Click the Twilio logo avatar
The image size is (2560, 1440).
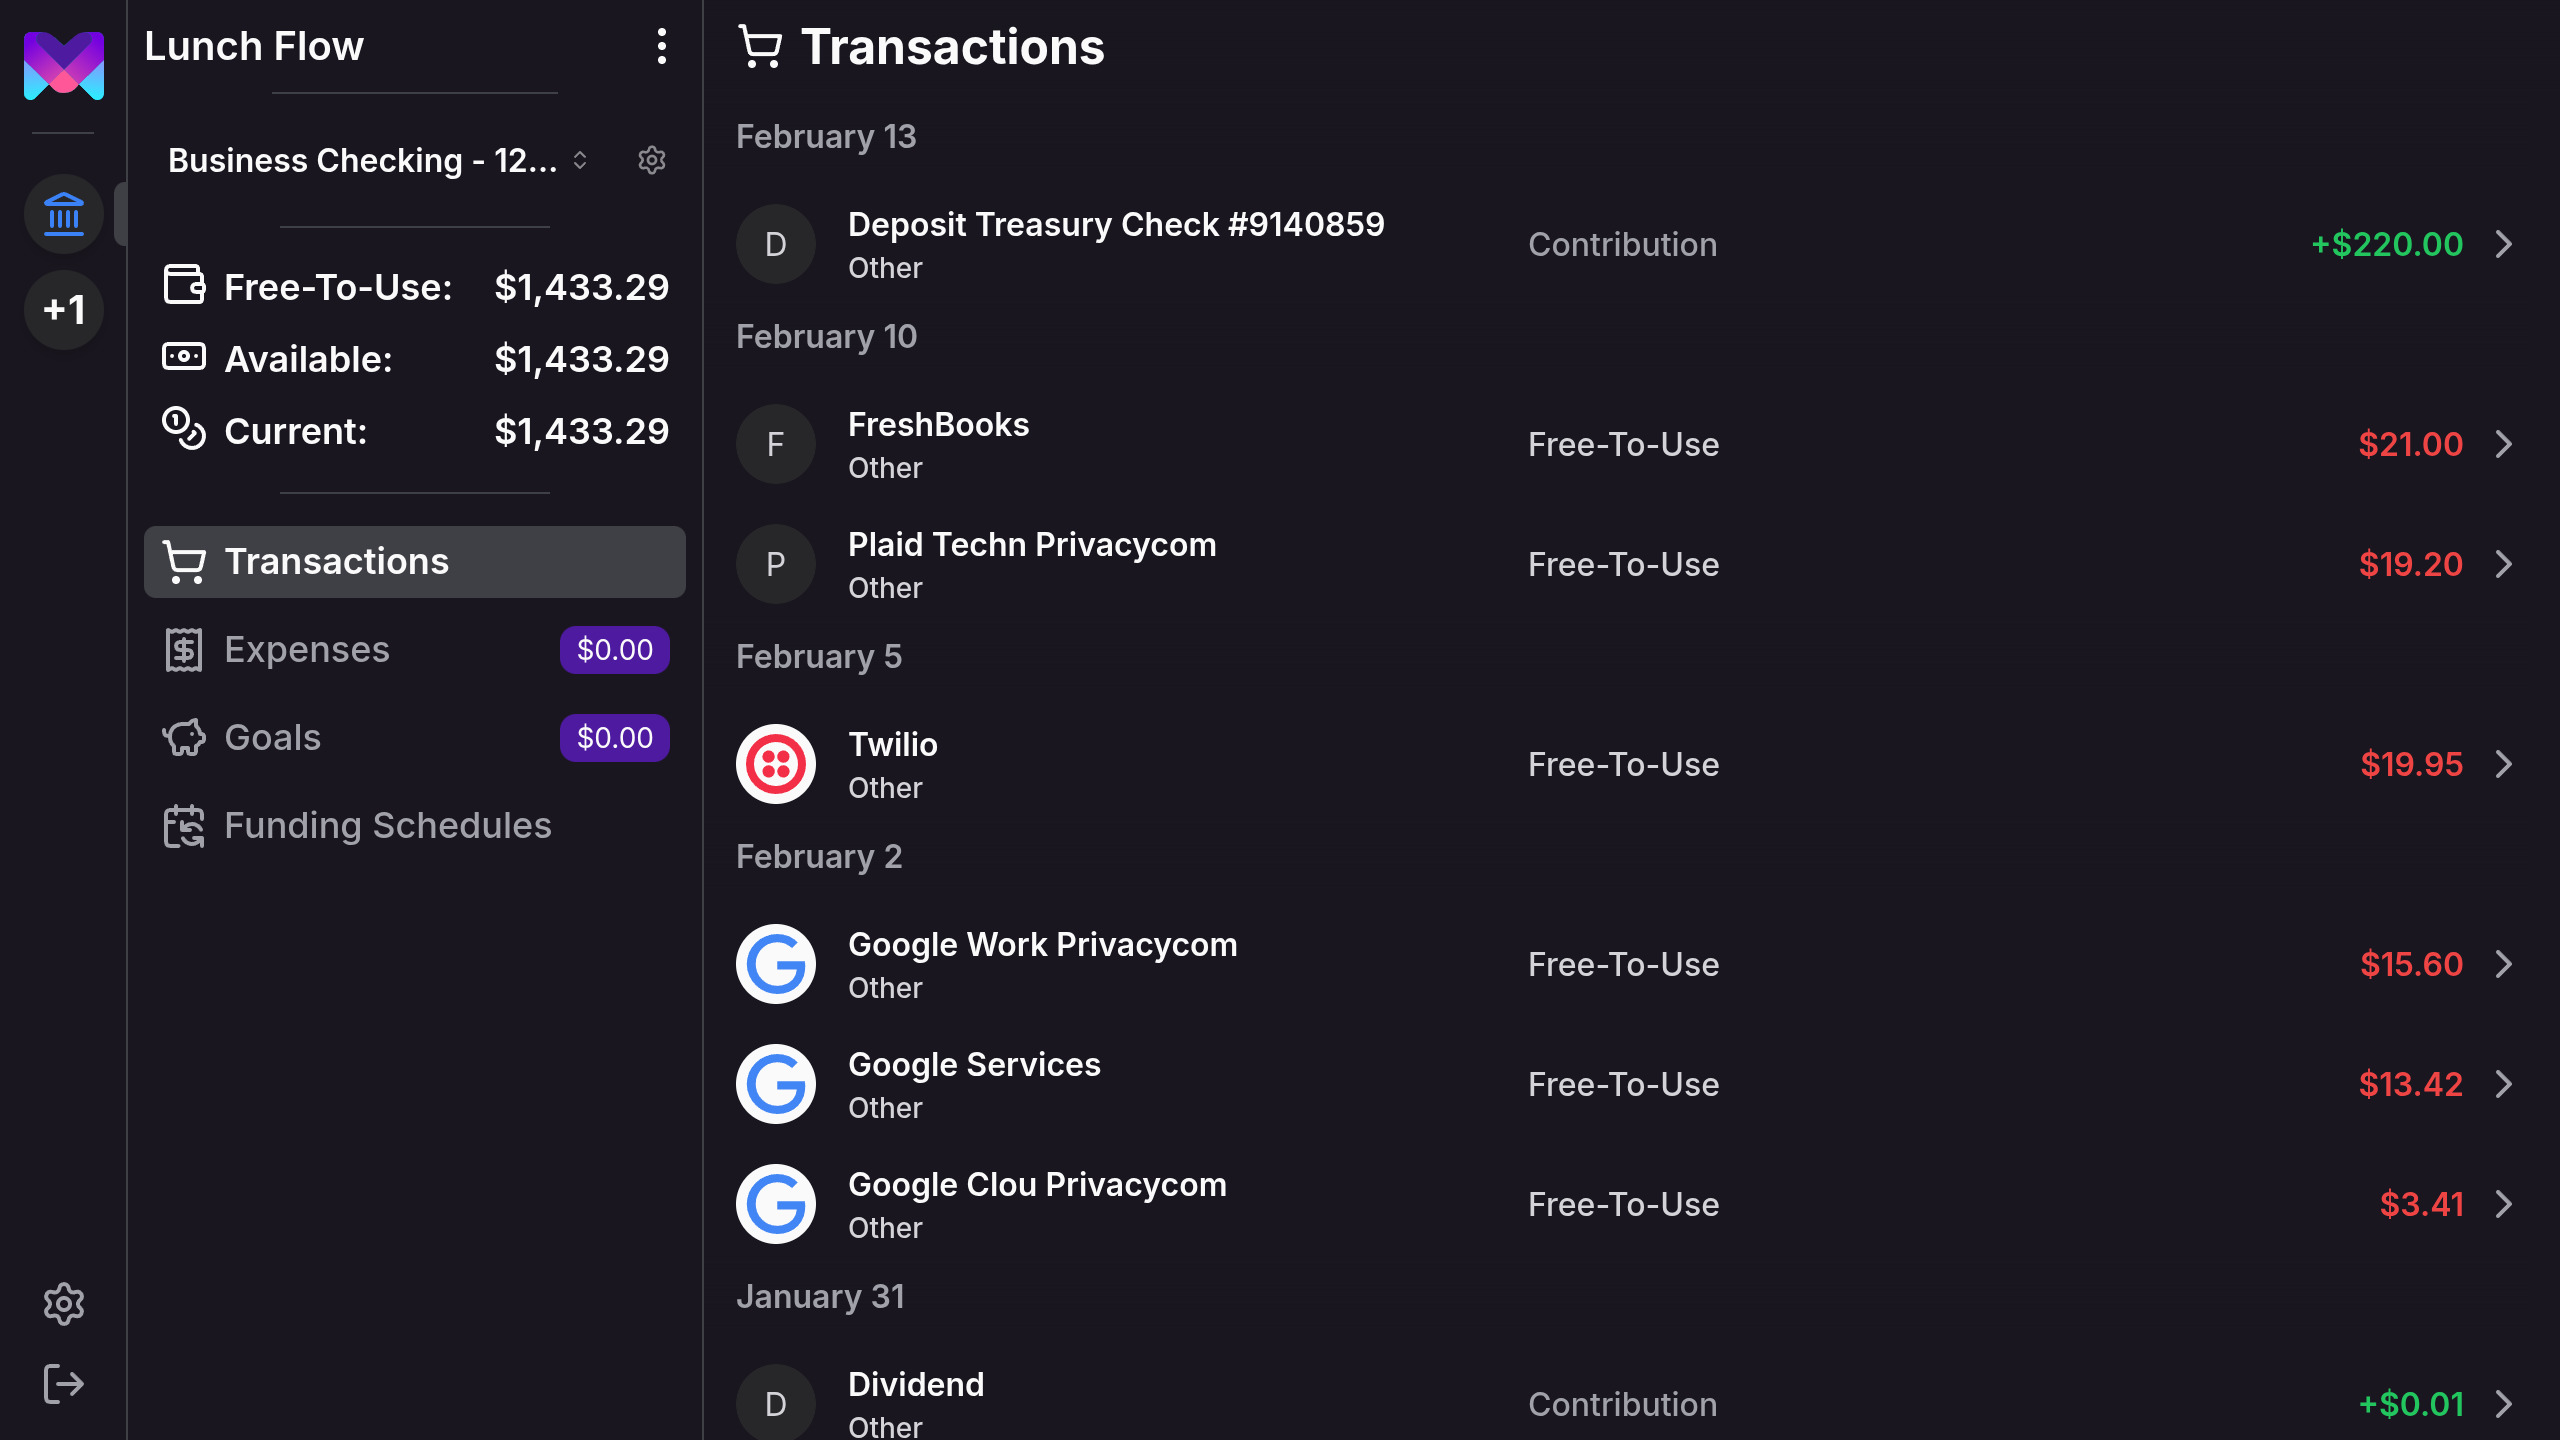(x=776, y=764)
